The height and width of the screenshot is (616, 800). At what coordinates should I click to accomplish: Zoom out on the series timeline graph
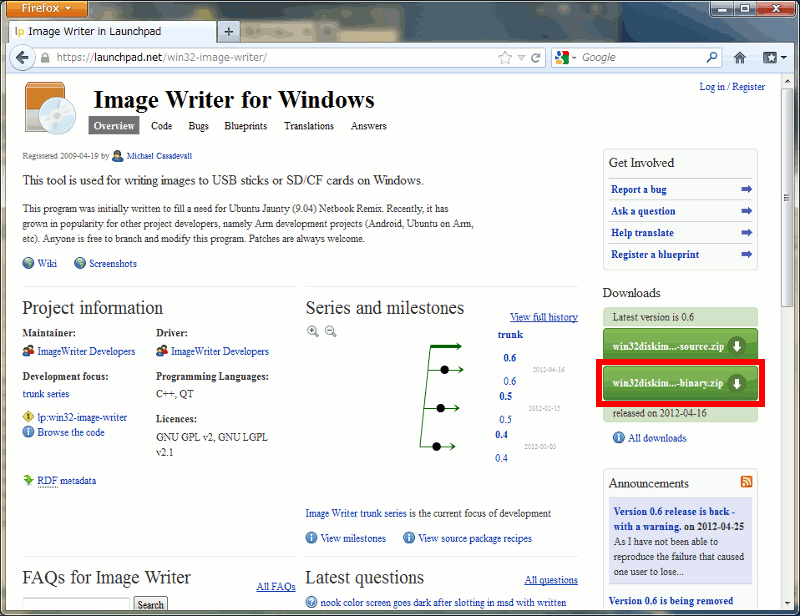(330, 331)
